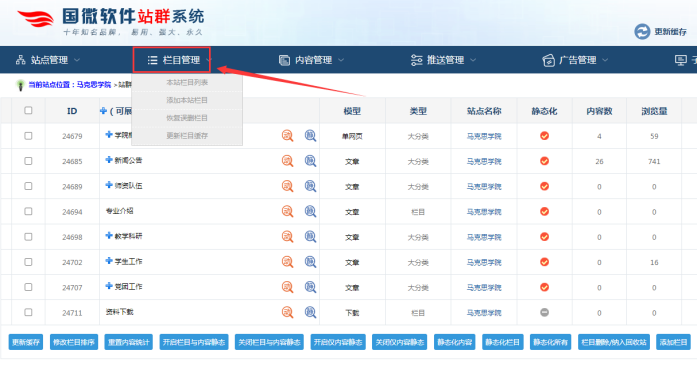The width and height of the screenshot is (697, 367).
Task: Choose 添加本站栏目 from the dropdown list
Action: tap(187, 100)
